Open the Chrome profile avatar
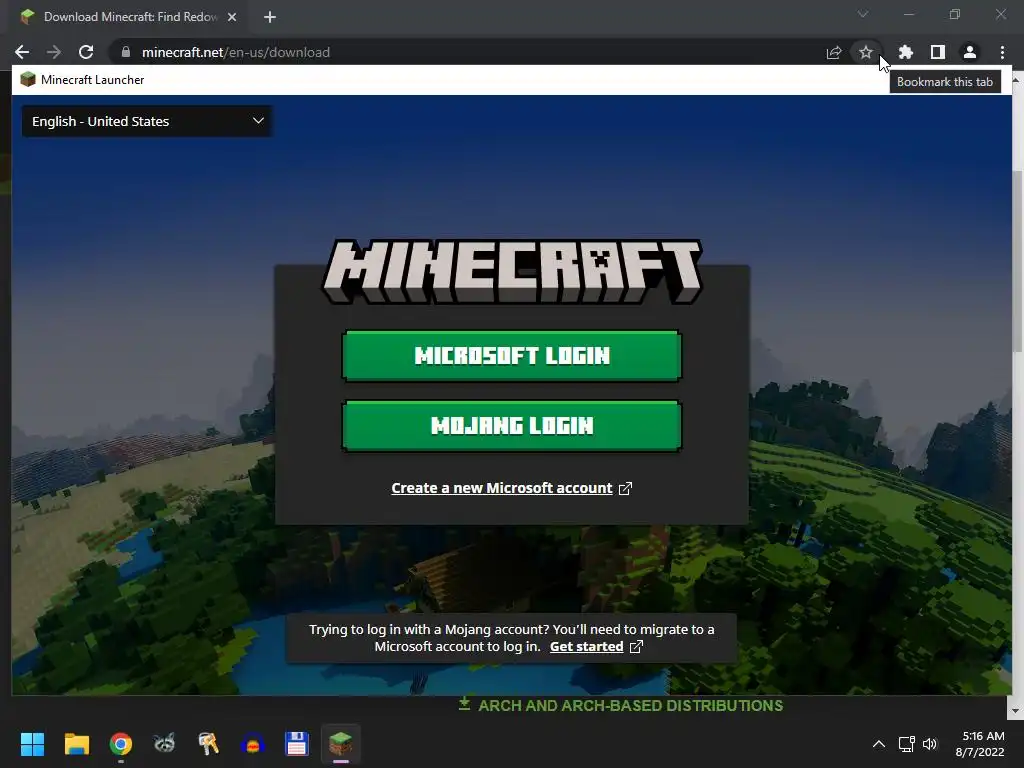 [970, 52]
